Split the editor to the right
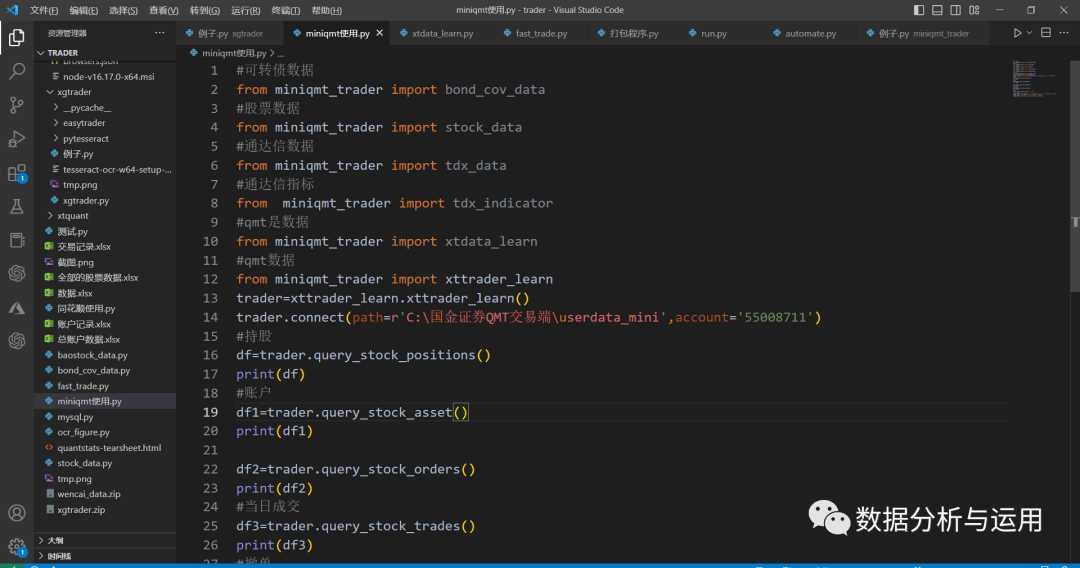Image resolution: width=1080 pixels, height=568 pixels. tap(1046, 33)
